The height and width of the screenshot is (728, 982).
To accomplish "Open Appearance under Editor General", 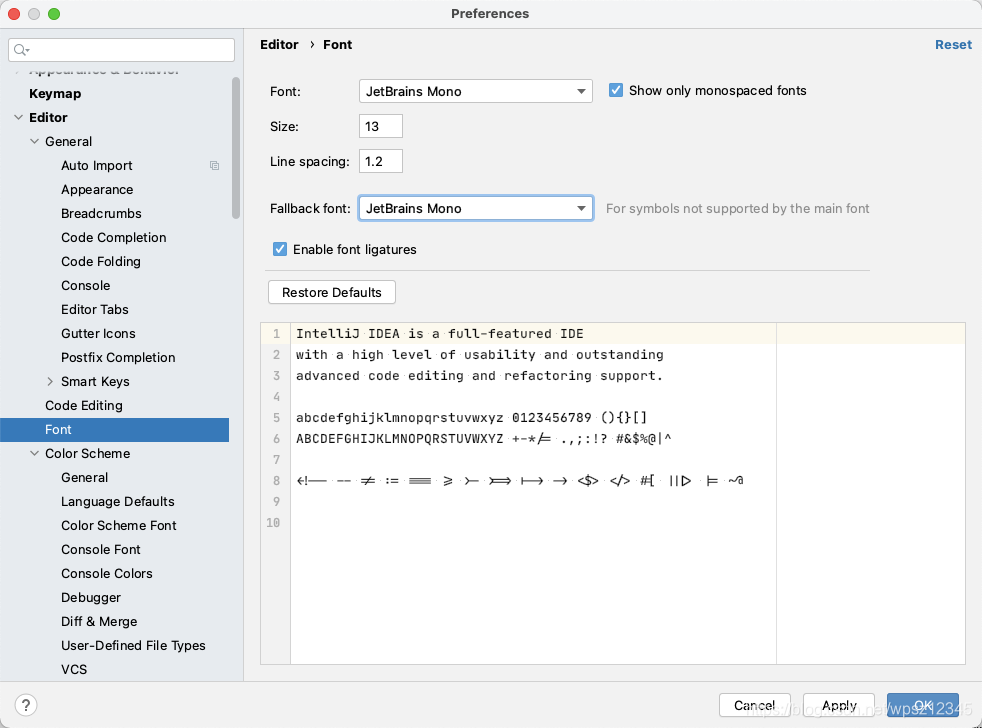I will tap(97, 189).
